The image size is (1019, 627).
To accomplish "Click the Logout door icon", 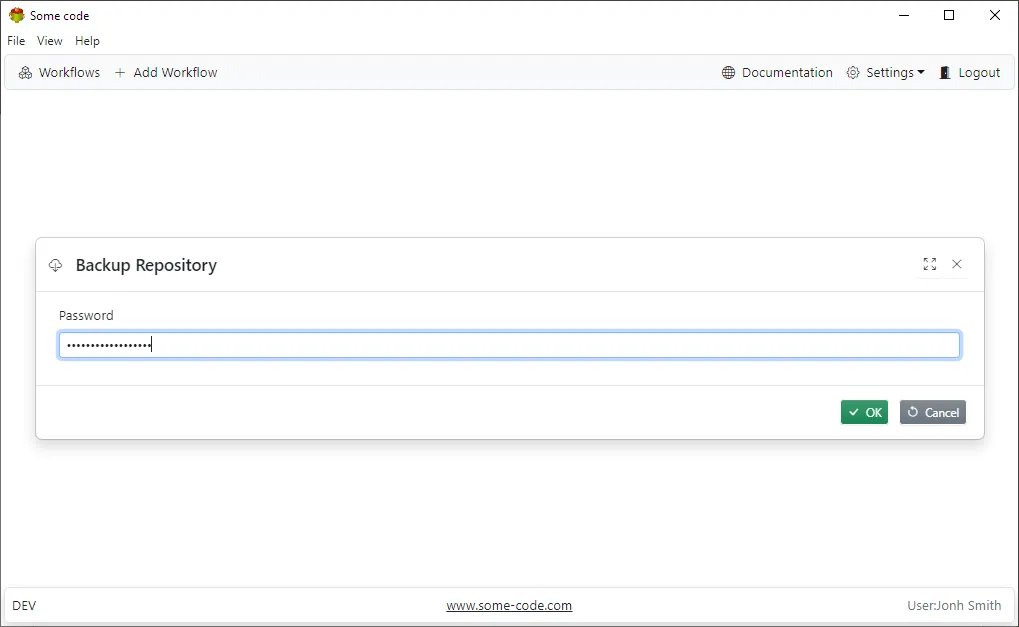I will (x=945, y=73).
